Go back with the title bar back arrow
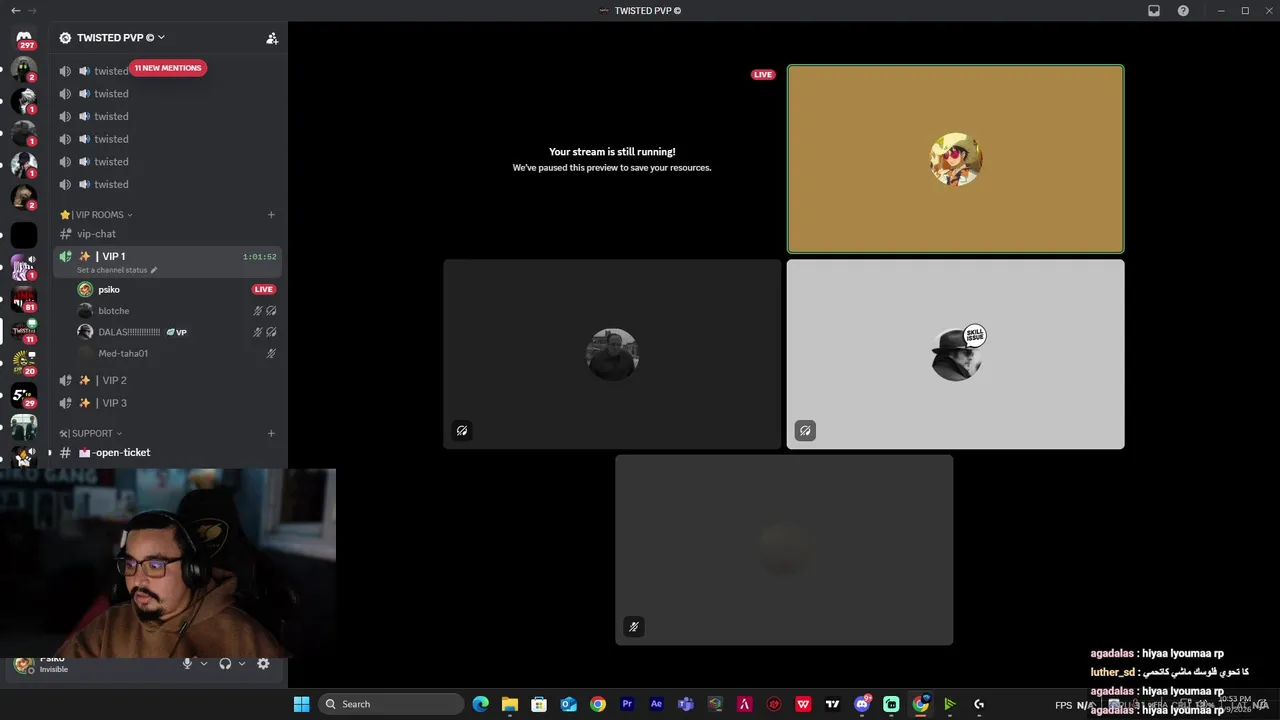1280x720 pixels. [x=15, y=10]
